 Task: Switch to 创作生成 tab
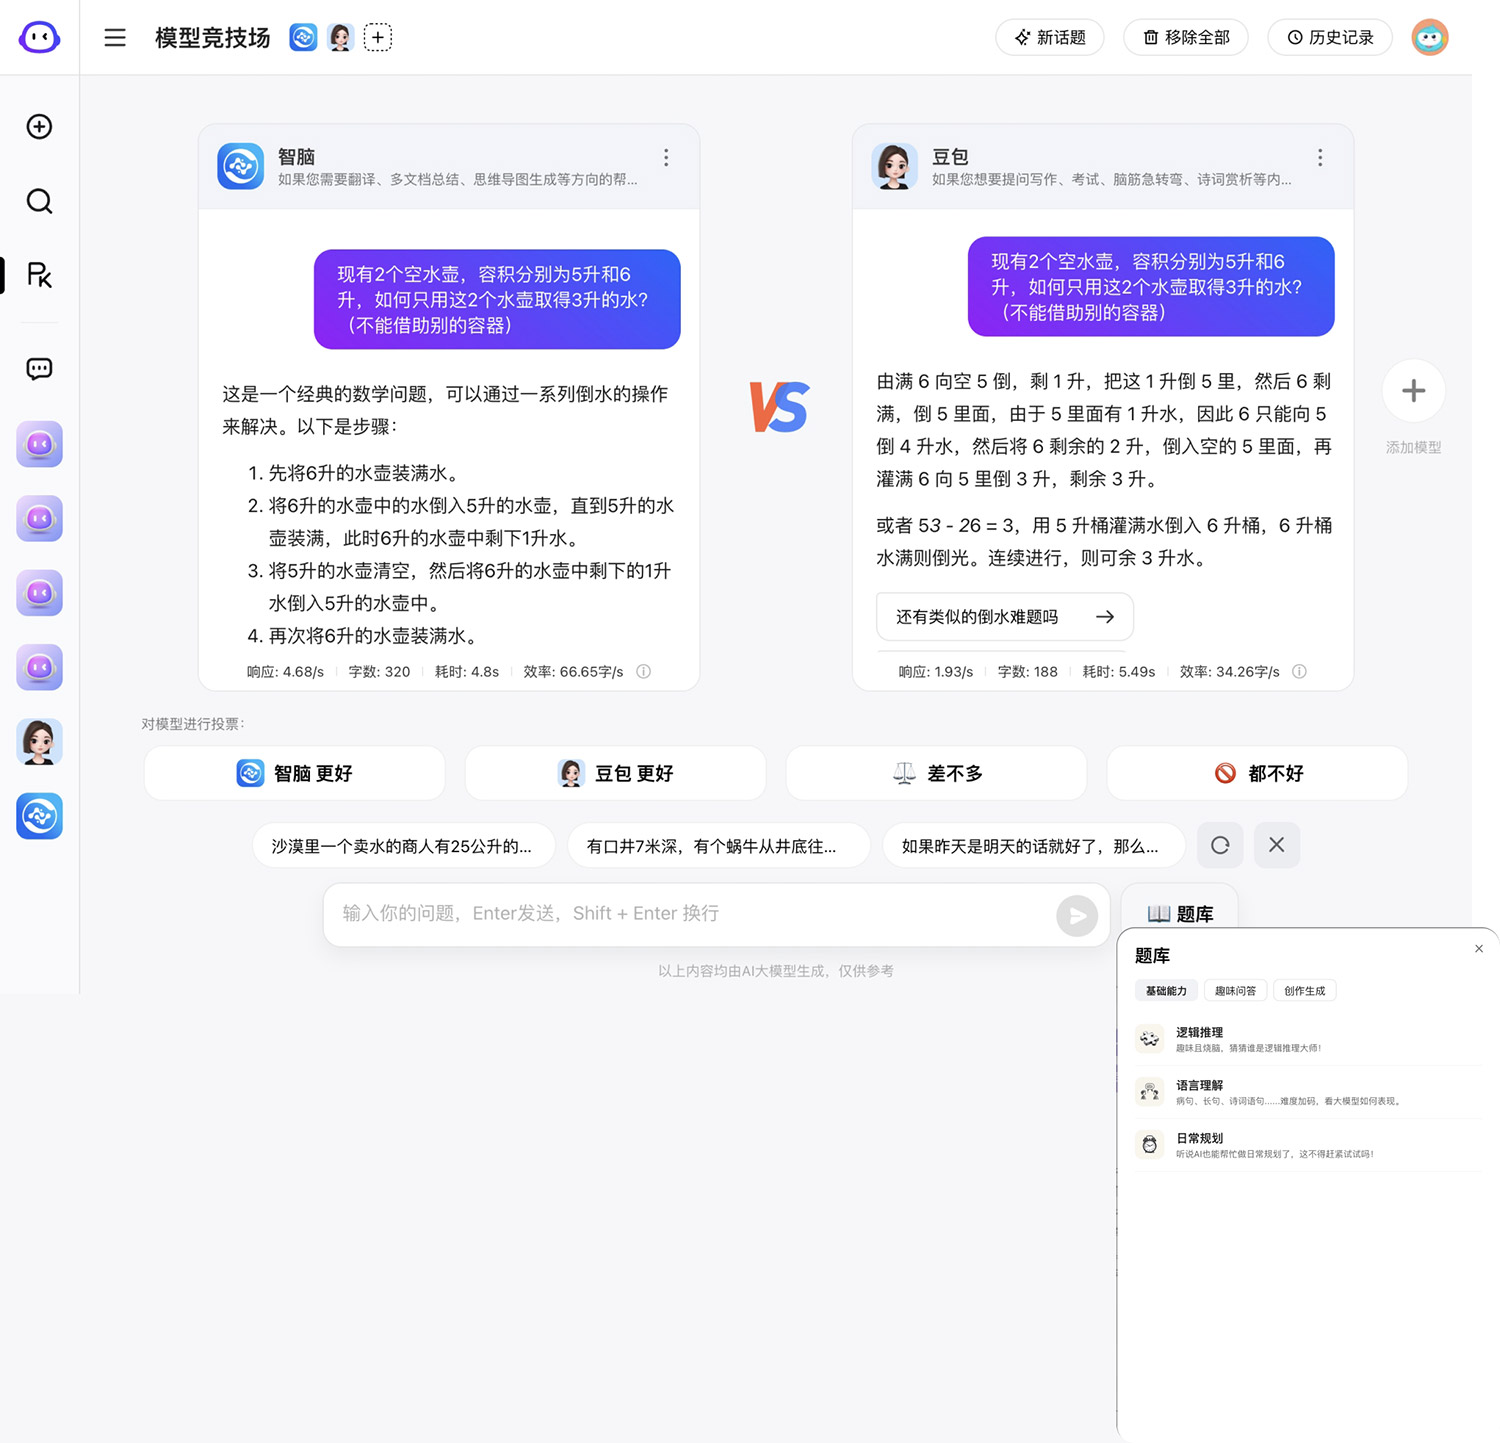[x=1305, y=991]
